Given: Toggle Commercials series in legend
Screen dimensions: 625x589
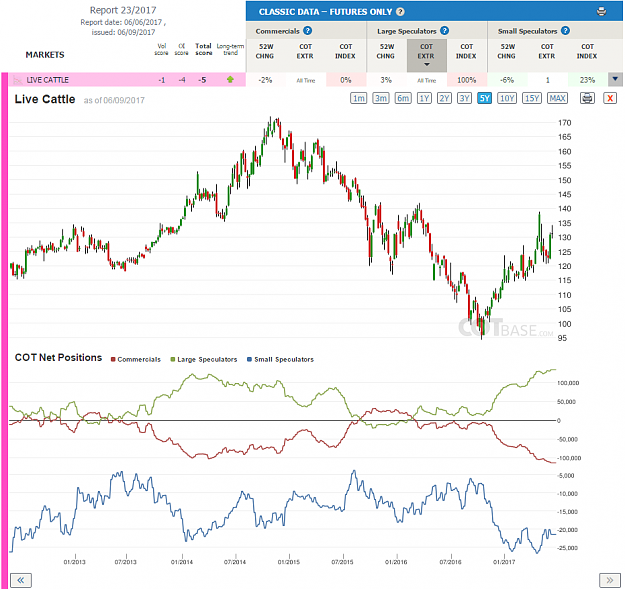Looking at the screenshot, I should click(136, 359).
